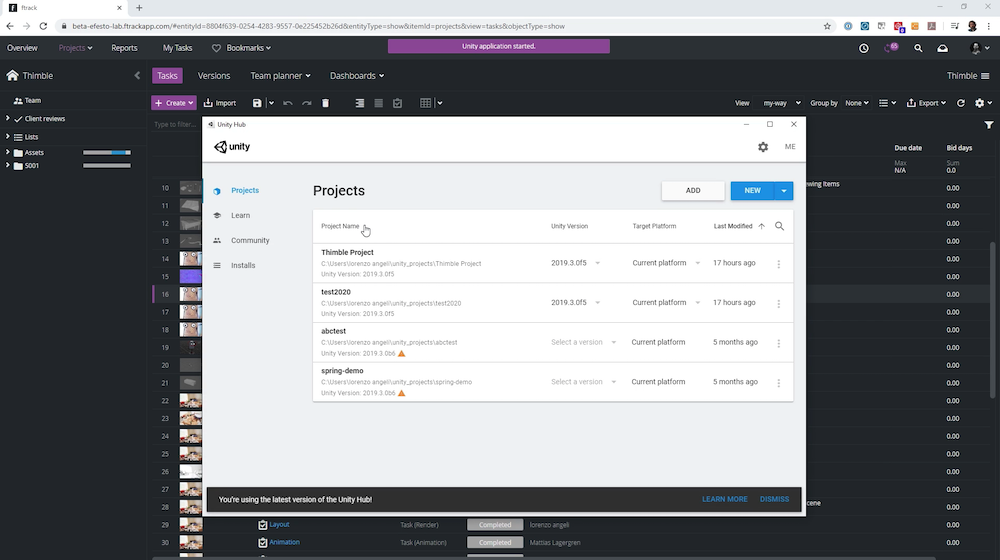Viewport: 1000px width, 560px height.
Task: Expand the Lists tree item
Action: point(8,136)
